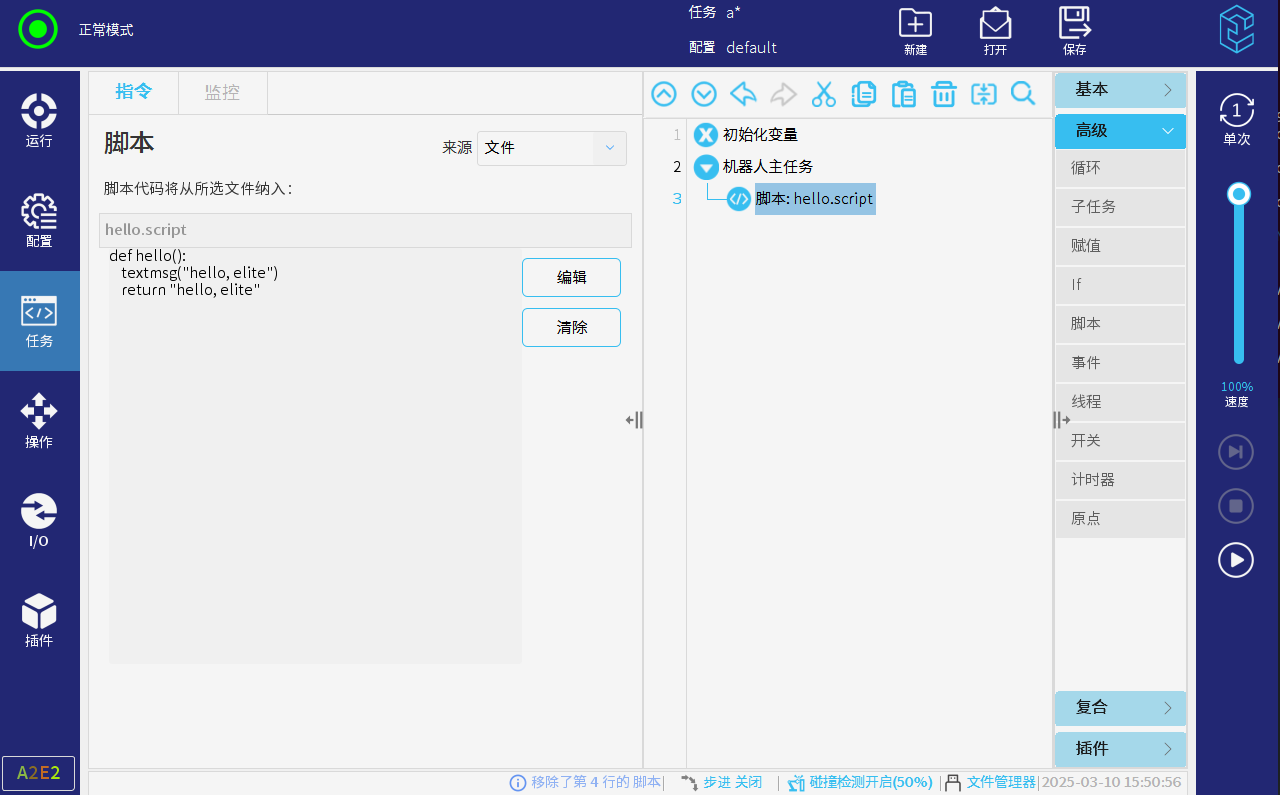The height and width of the screenshot is (795, 1280).
Task: Select the 指令 tab
Action: point(134,92)
